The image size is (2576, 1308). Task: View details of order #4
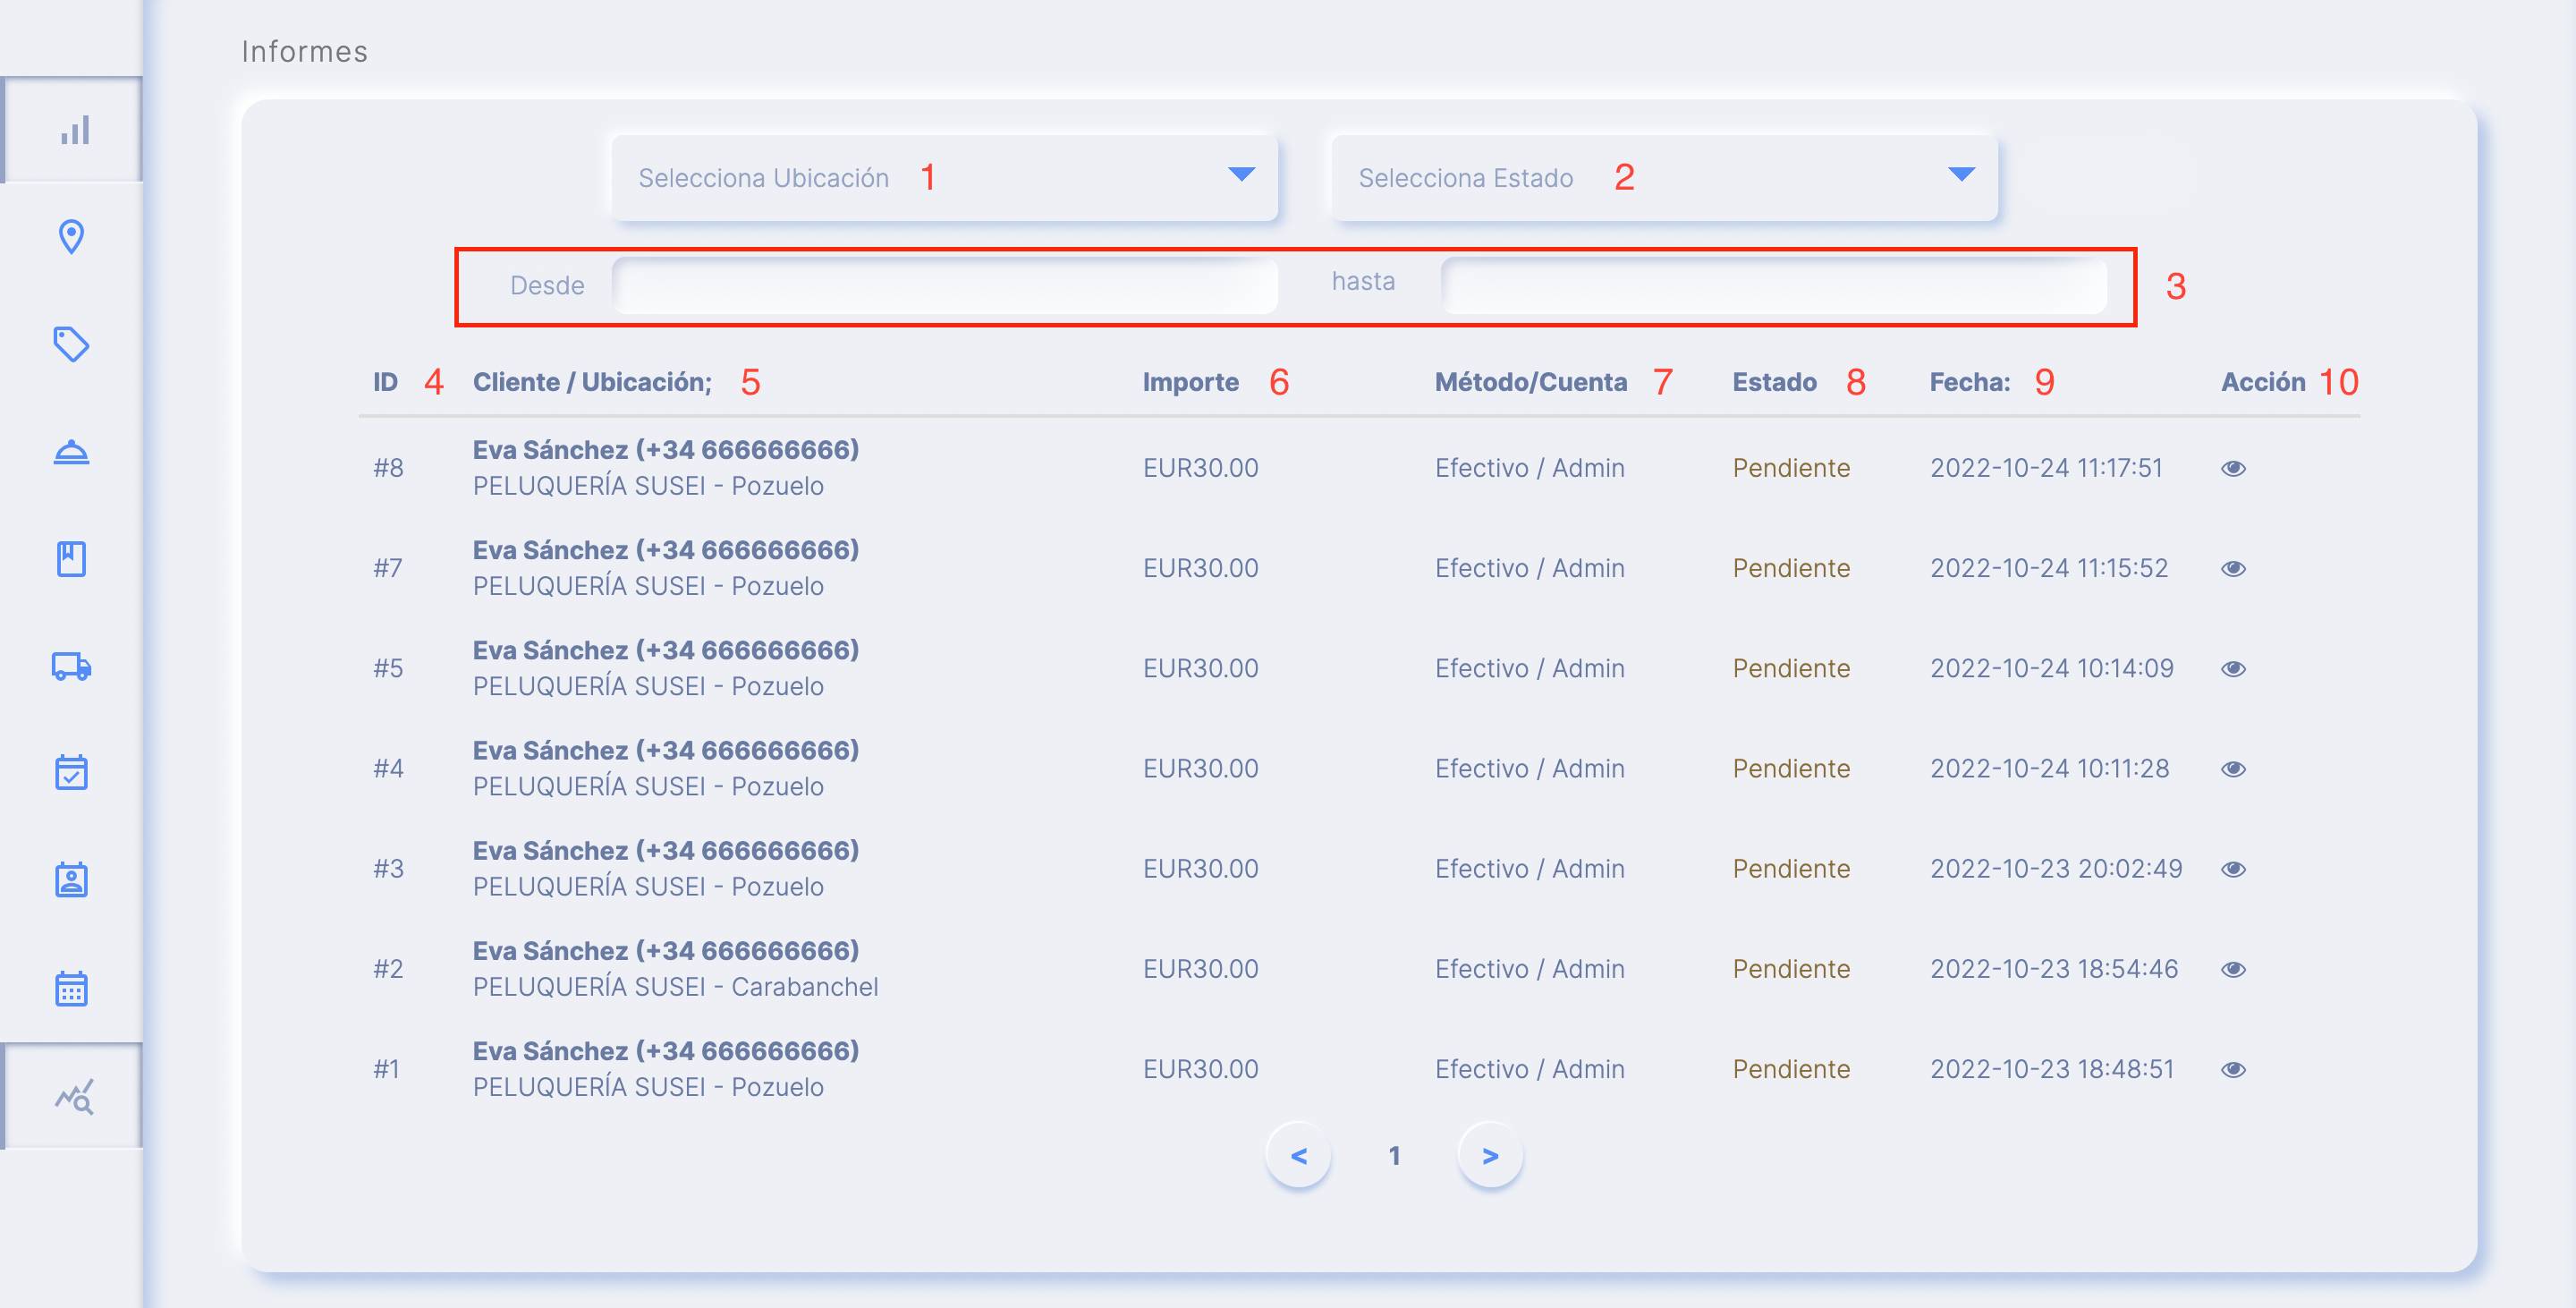point(2233,768)
